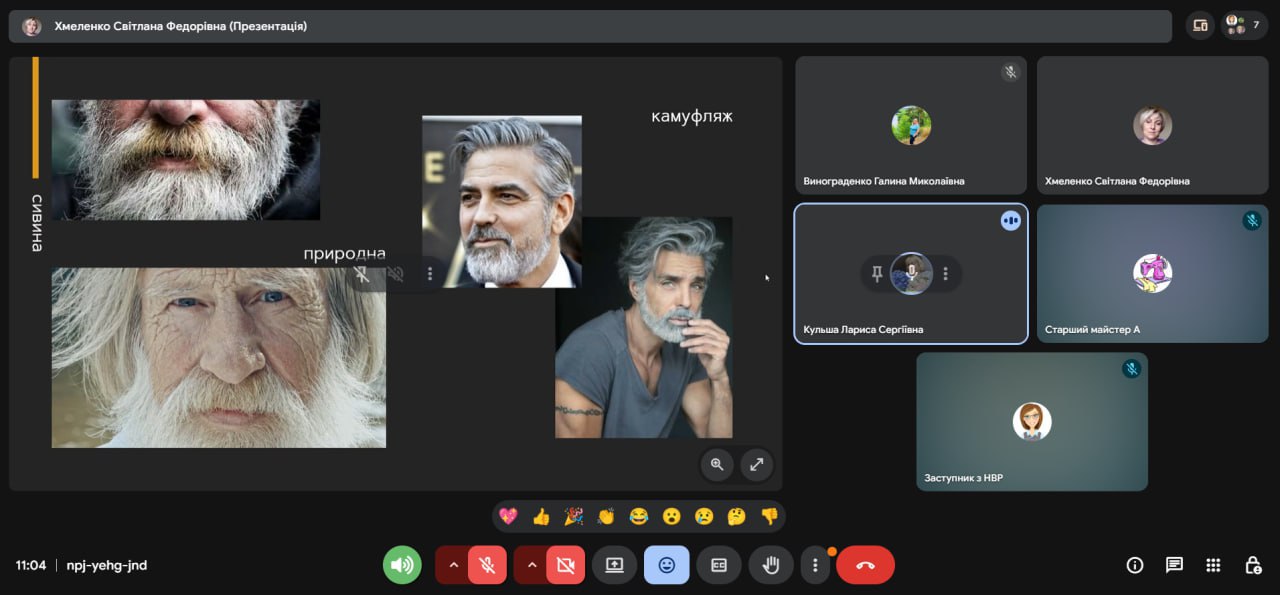This screenshot has height=595, width=1280.
Task: Toggle the green speaker audio button
Action: tap(402, 565)
